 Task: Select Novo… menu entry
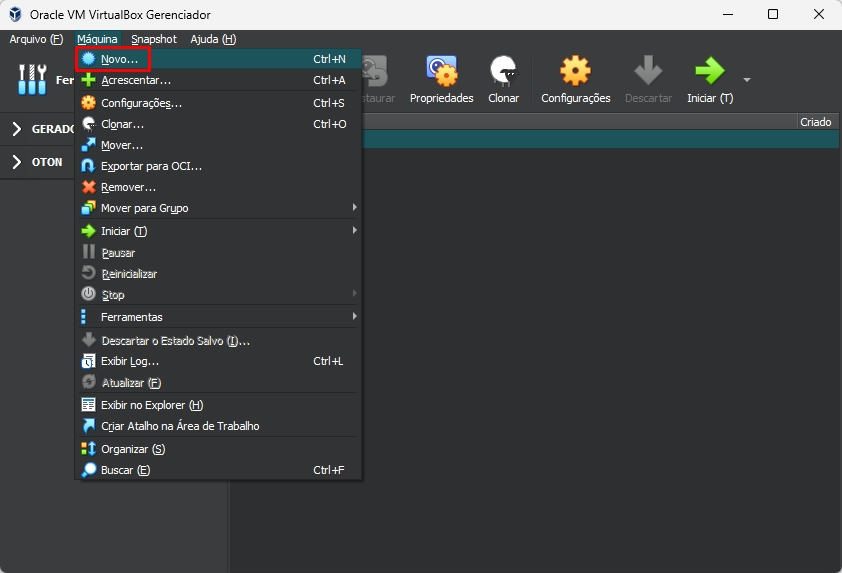coord(218,59)
